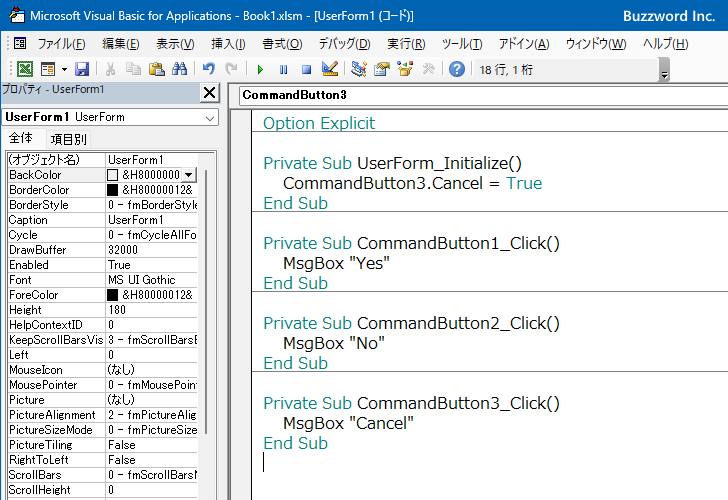Open the 挿入(I) menu
This screenshot has width=728, height=500.
pyautogui.click(x=228, y=44)
